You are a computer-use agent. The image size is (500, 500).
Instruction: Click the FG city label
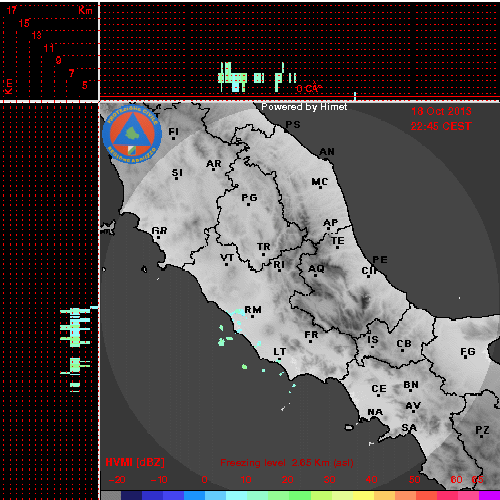(468, 352)
